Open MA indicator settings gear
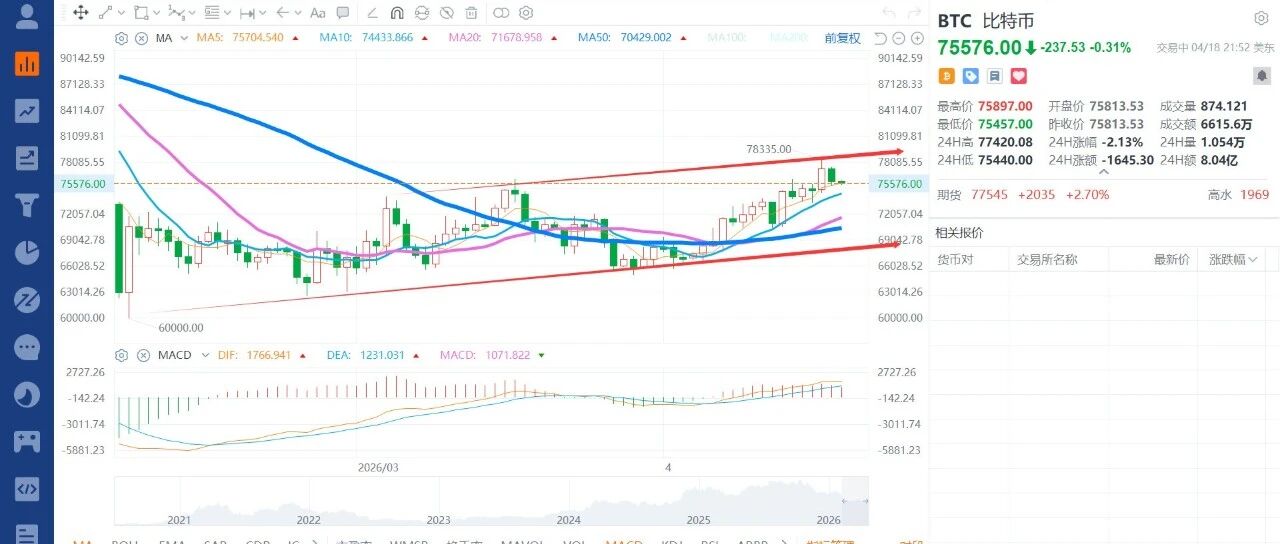Screen dimensions: 1280x544 pos(121,38)
